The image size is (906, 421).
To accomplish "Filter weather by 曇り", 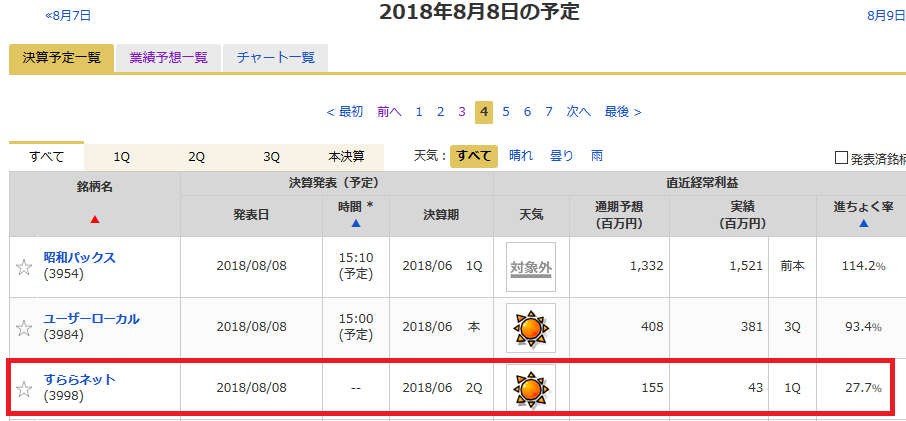I will point(562,156).
